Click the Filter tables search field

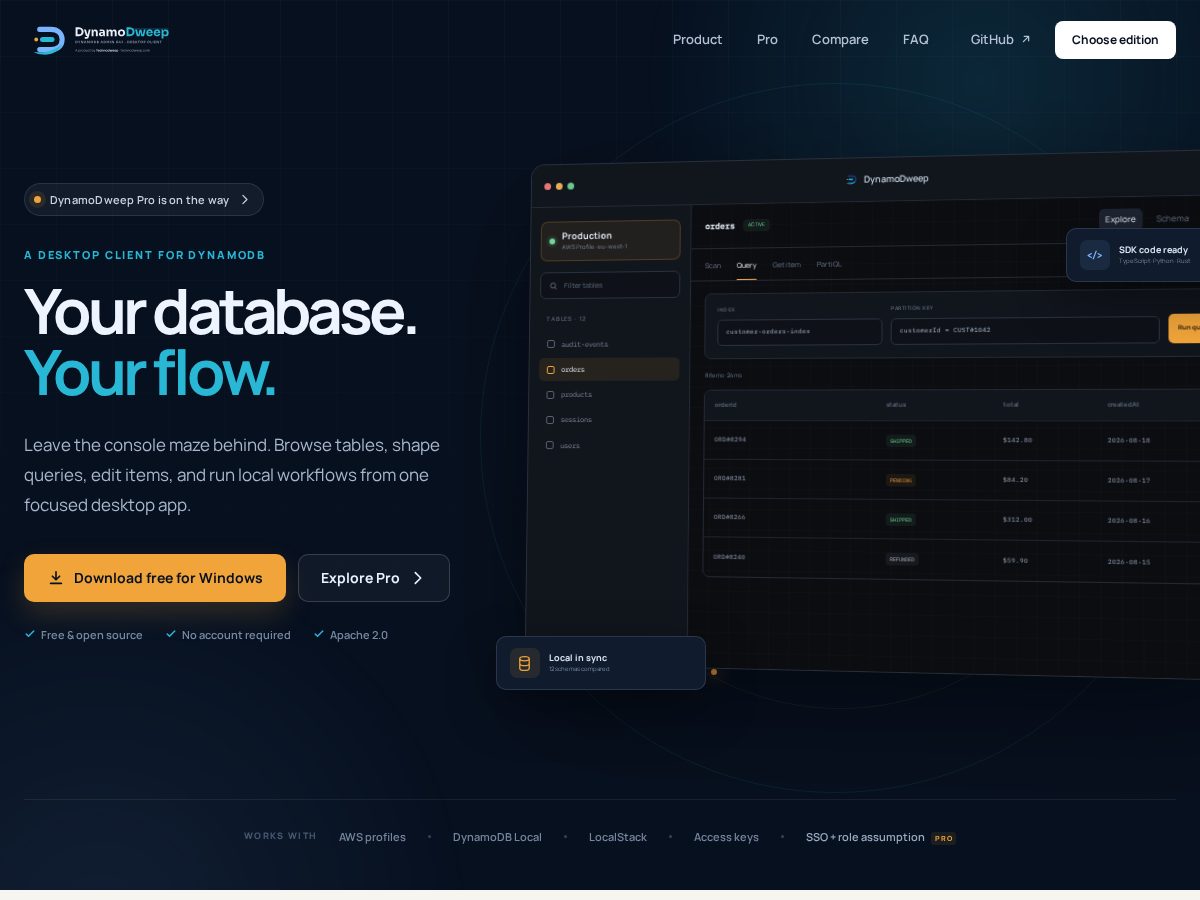(x=610, y=285)
